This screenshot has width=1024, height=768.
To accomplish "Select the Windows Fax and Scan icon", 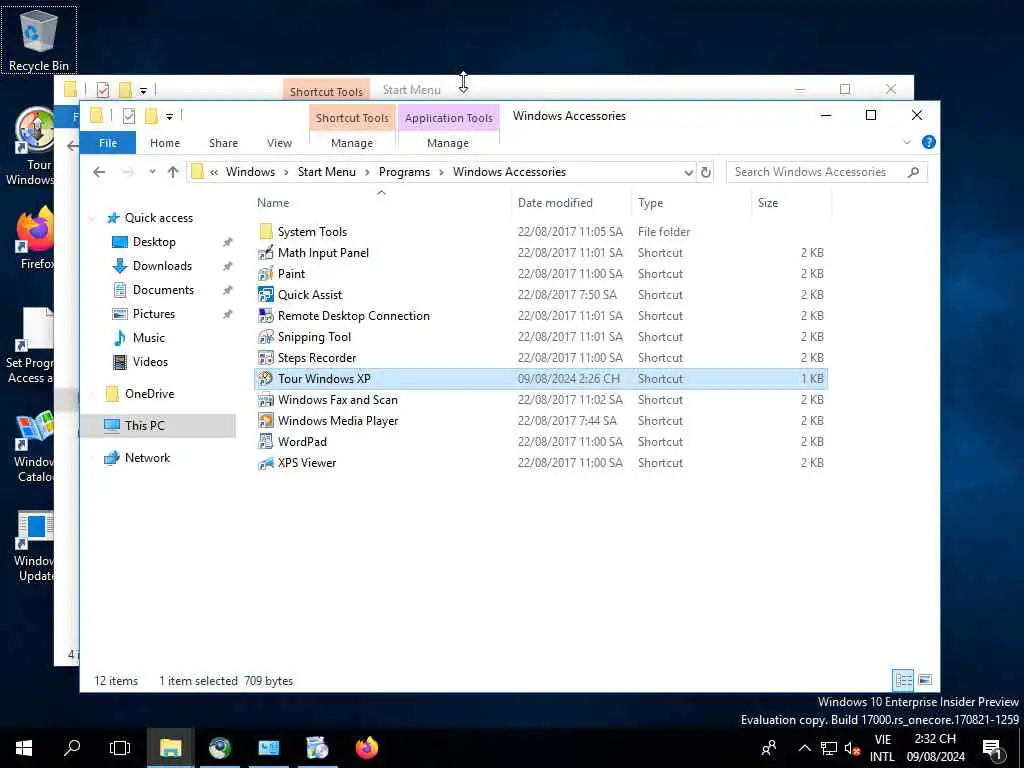I will (266, 400).
